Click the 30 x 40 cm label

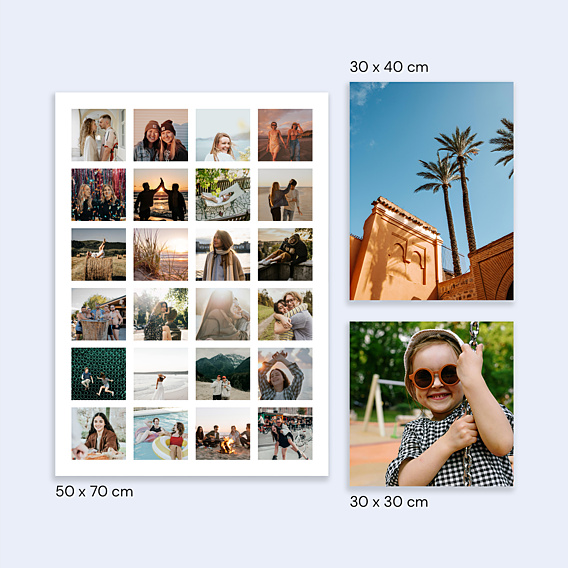(x=389, y=67)
